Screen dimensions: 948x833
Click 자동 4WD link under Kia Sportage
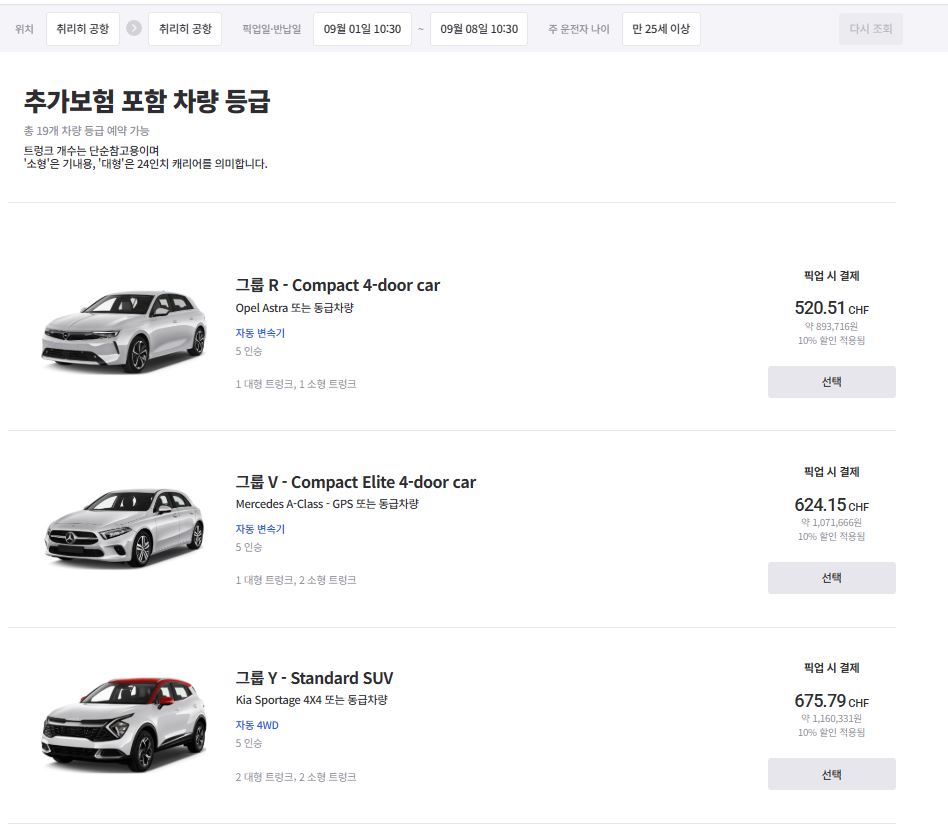coord(257,725)
